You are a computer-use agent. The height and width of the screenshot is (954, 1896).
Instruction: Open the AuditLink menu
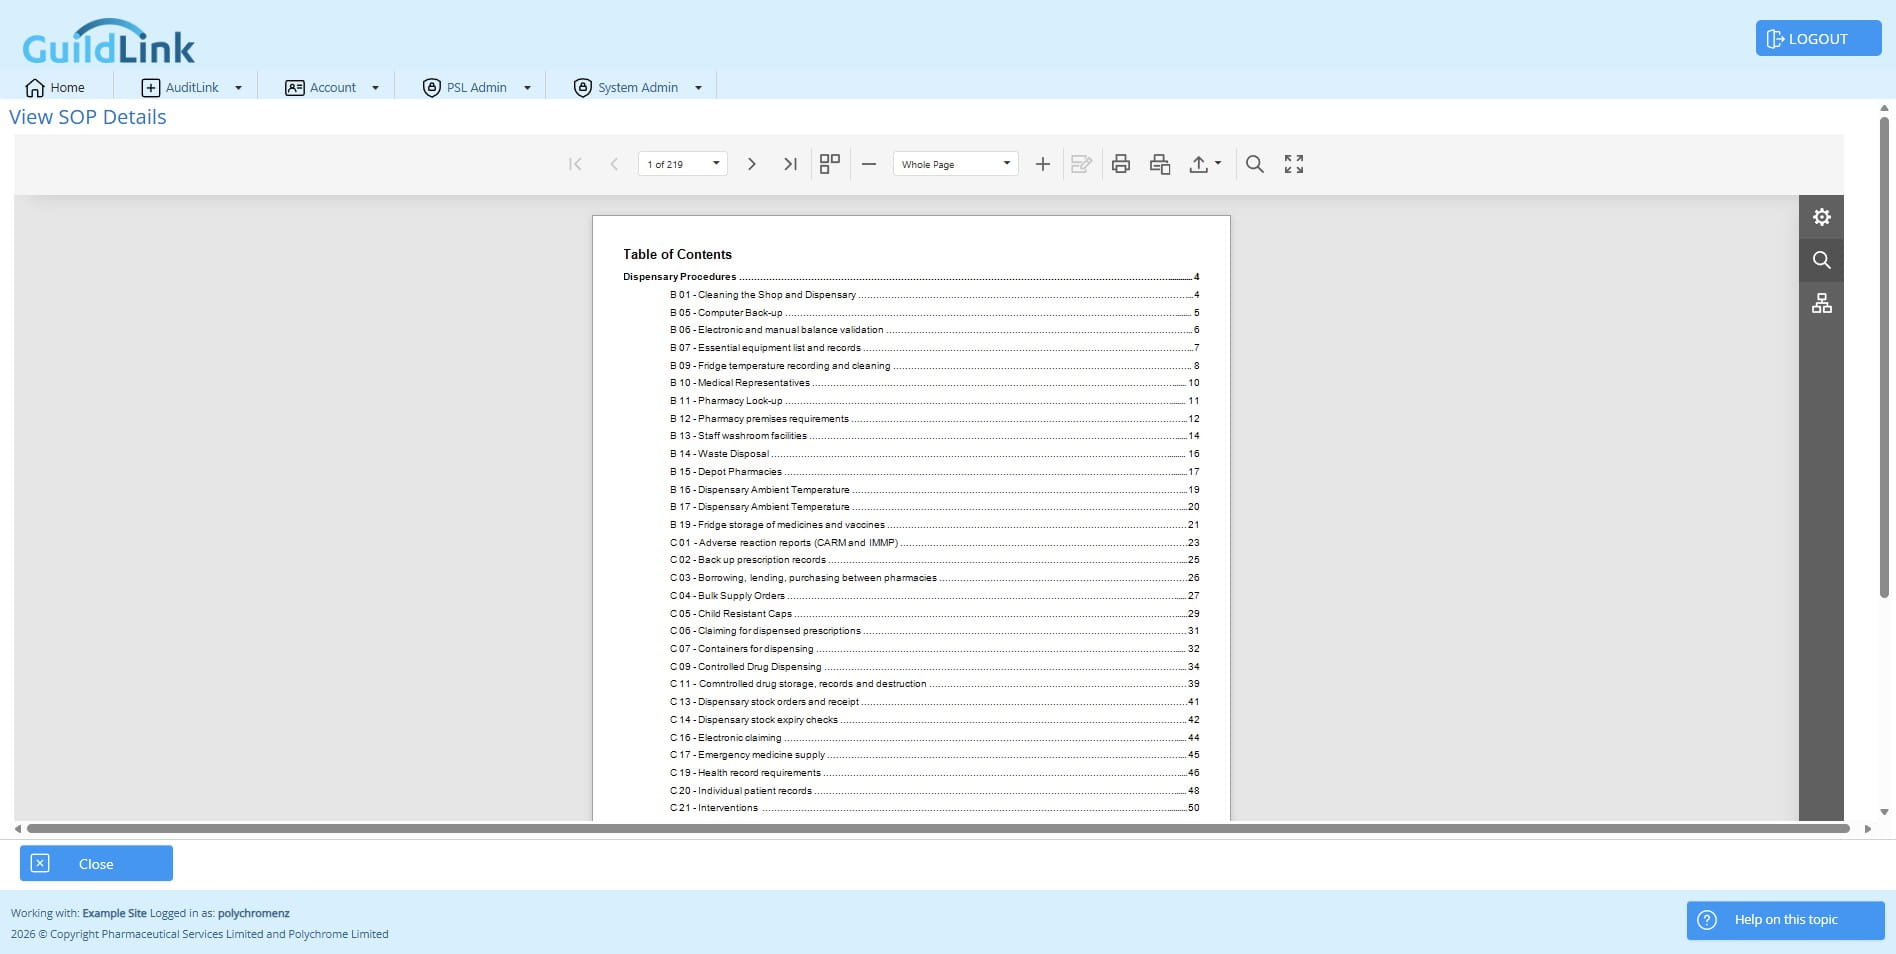point(181,88)
